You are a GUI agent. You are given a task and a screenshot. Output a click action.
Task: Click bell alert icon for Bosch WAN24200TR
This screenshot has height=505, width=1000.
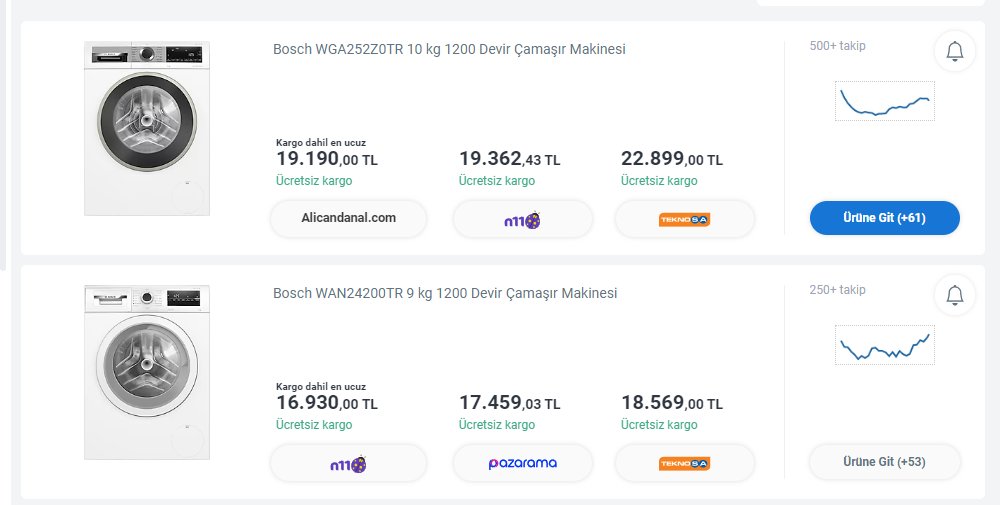click(x=954, y=296)
